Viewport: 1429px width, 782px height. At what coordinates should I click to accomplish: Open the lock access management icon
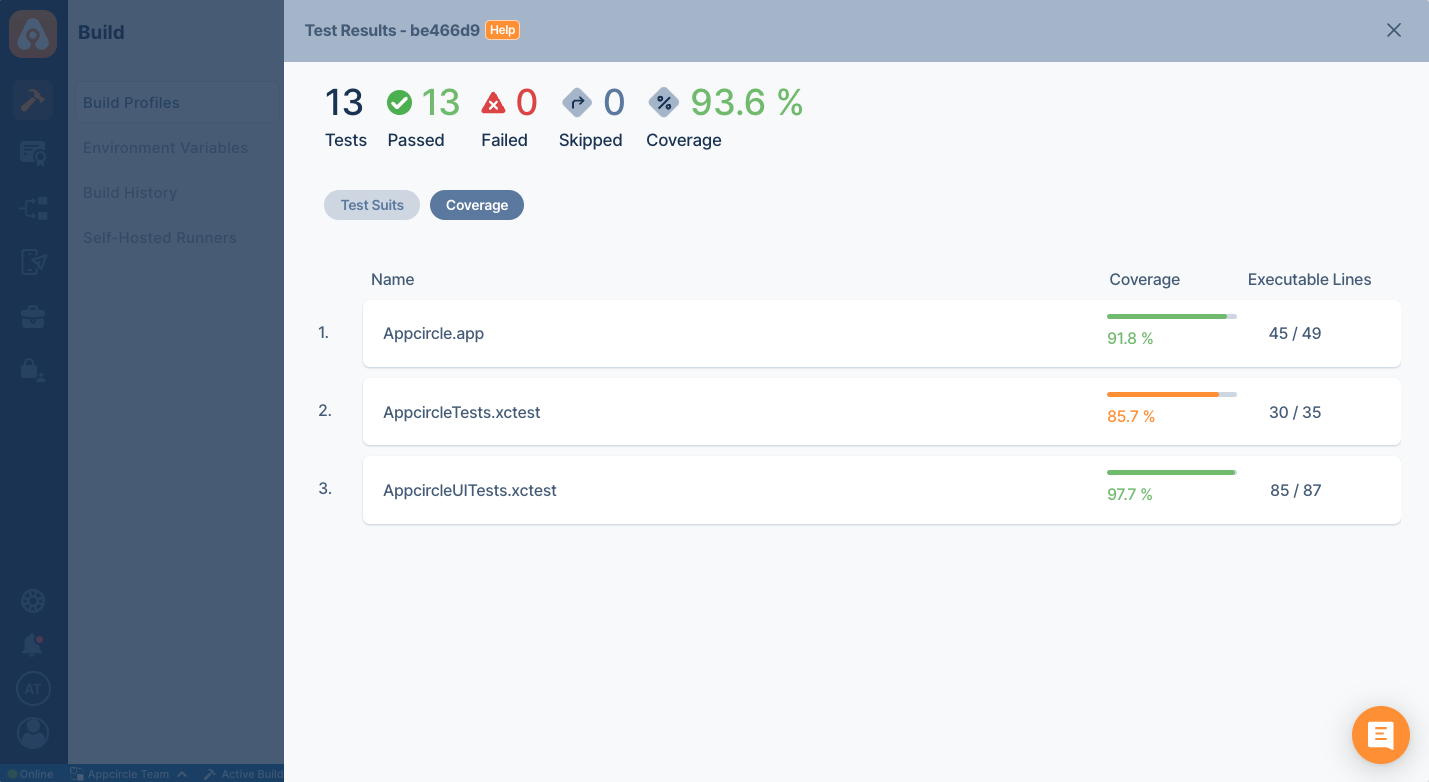click(33, 370)
